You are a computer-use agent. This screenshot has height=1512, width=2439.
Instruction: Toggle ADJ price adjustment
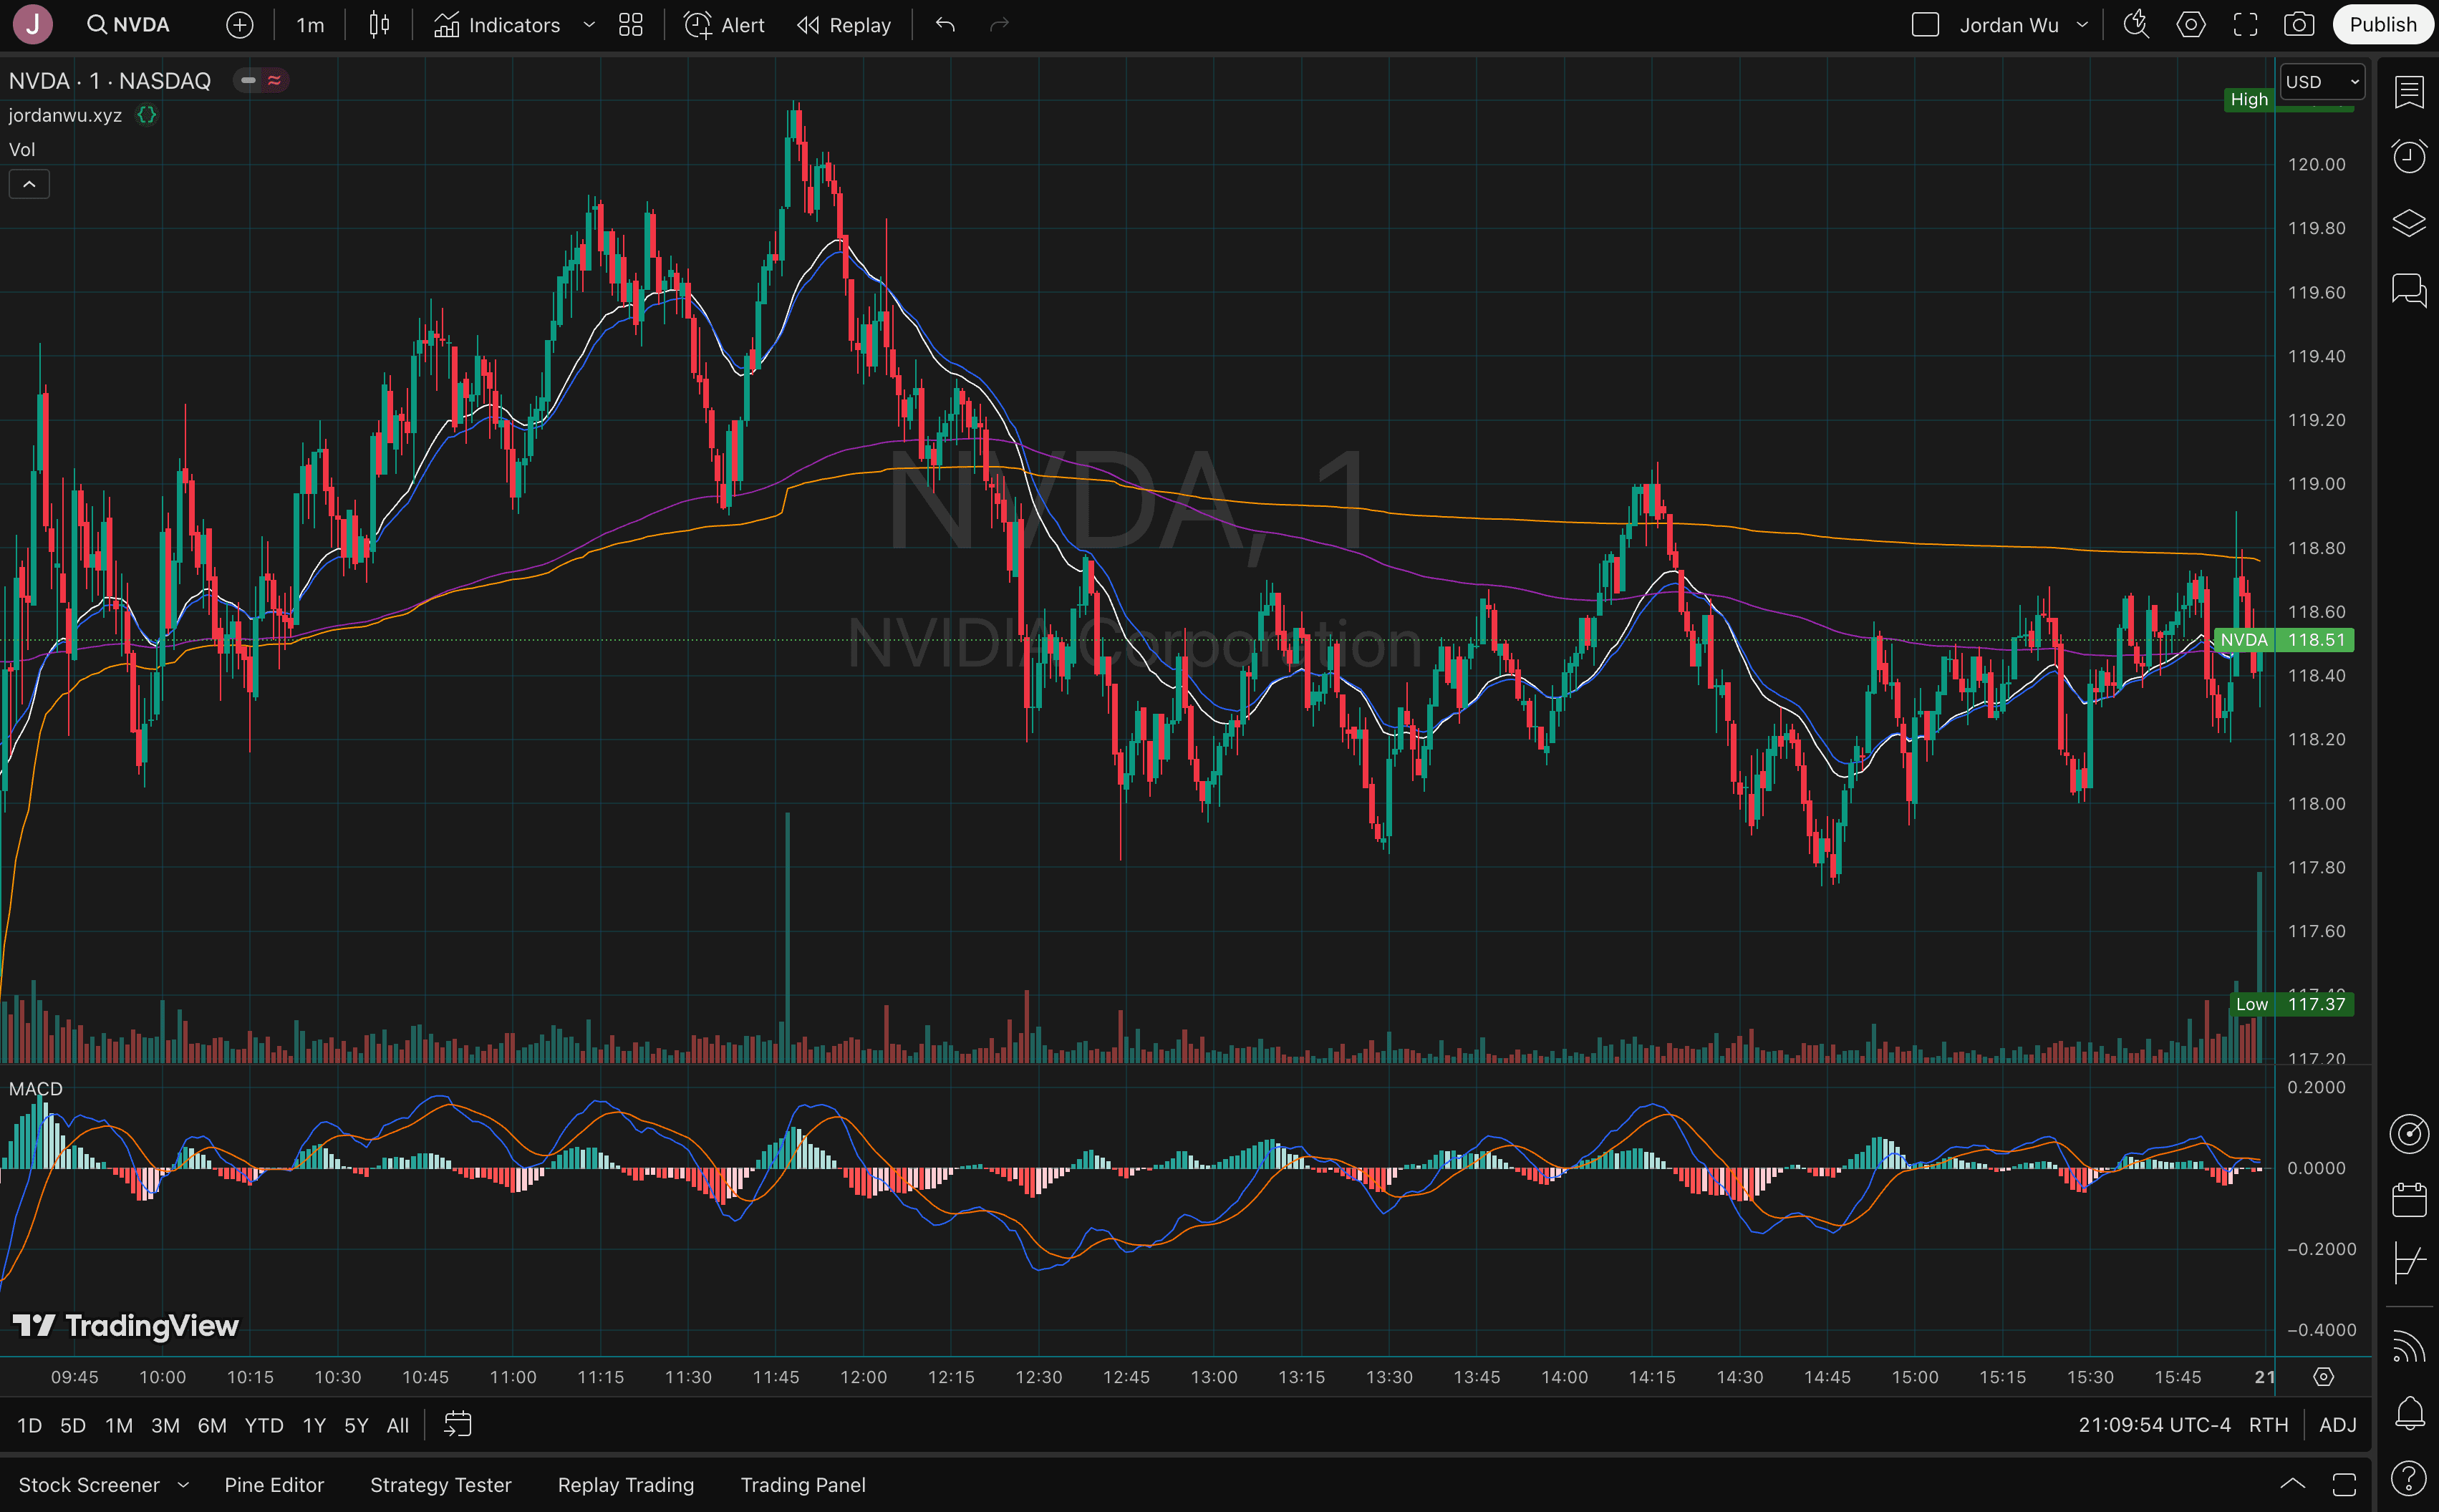click(2337, 1425)
